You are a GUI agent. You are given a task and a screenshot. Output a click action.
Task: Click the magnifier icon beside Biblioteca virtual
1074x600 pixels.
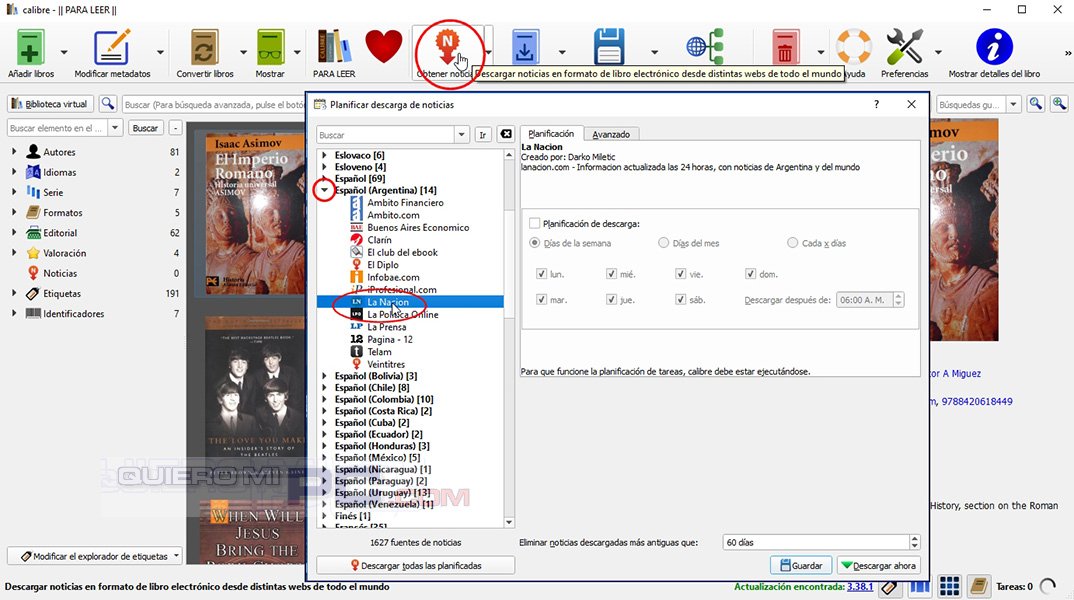click(x=108, y=104)
